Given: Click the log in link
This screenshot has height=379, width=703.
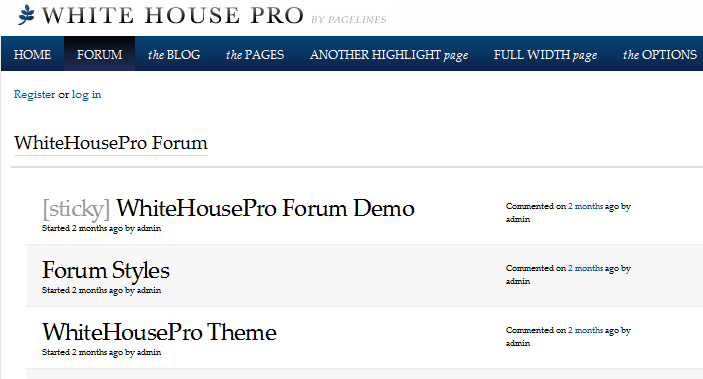Looking at the screenshot, I should click(87, 95).
